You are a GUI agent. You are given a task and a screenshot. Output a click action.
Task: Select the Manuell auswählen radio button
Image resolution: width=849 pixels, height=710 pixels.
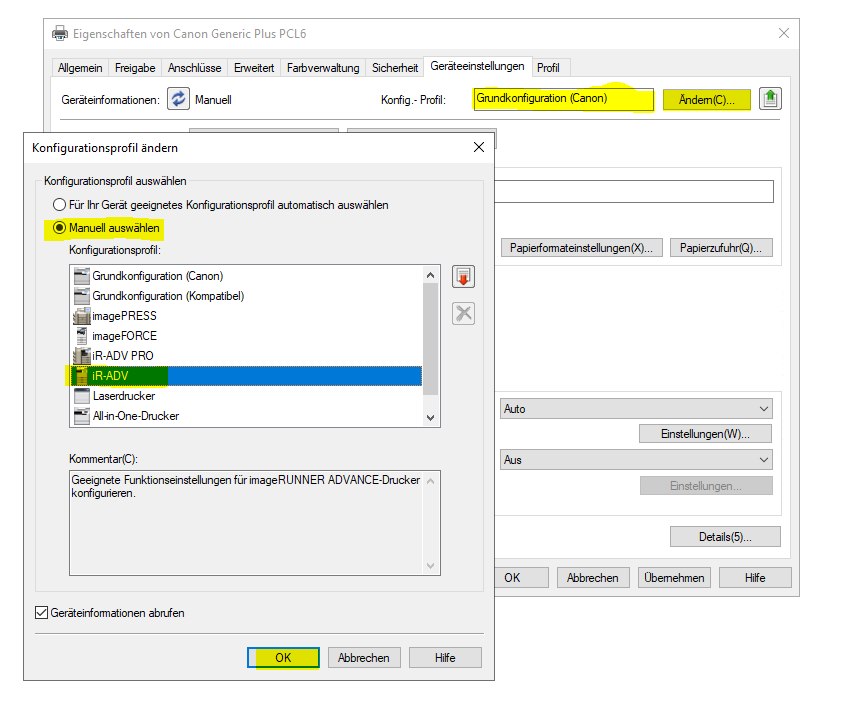click(x=59, y=228)
